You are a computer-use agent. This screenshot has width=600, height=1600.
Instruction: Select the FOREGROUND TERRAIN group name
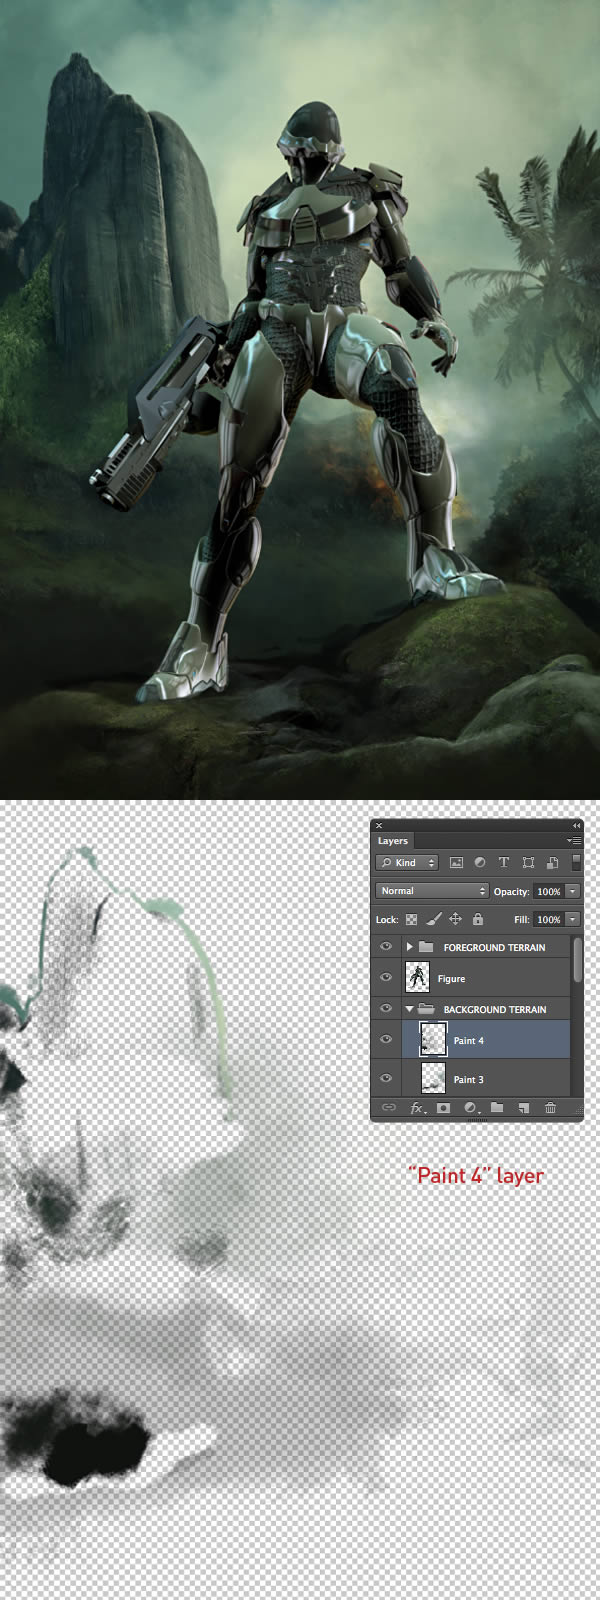coord(494,947)
